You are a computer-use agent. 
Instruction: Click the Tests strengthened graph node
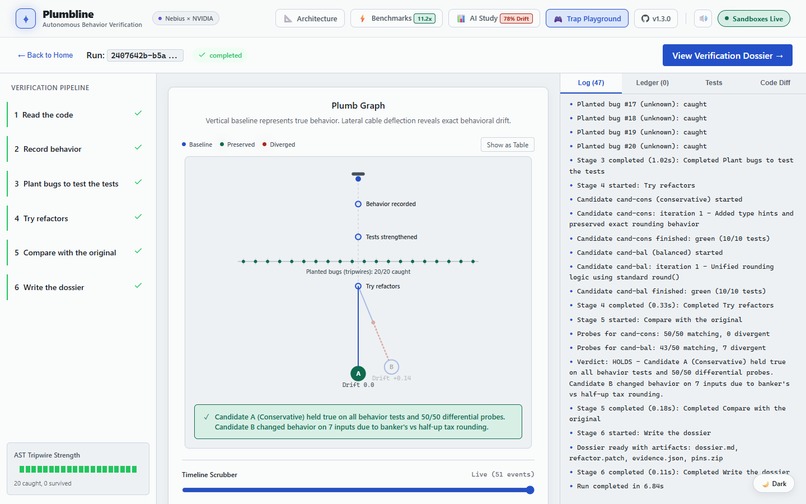point(358,237)
